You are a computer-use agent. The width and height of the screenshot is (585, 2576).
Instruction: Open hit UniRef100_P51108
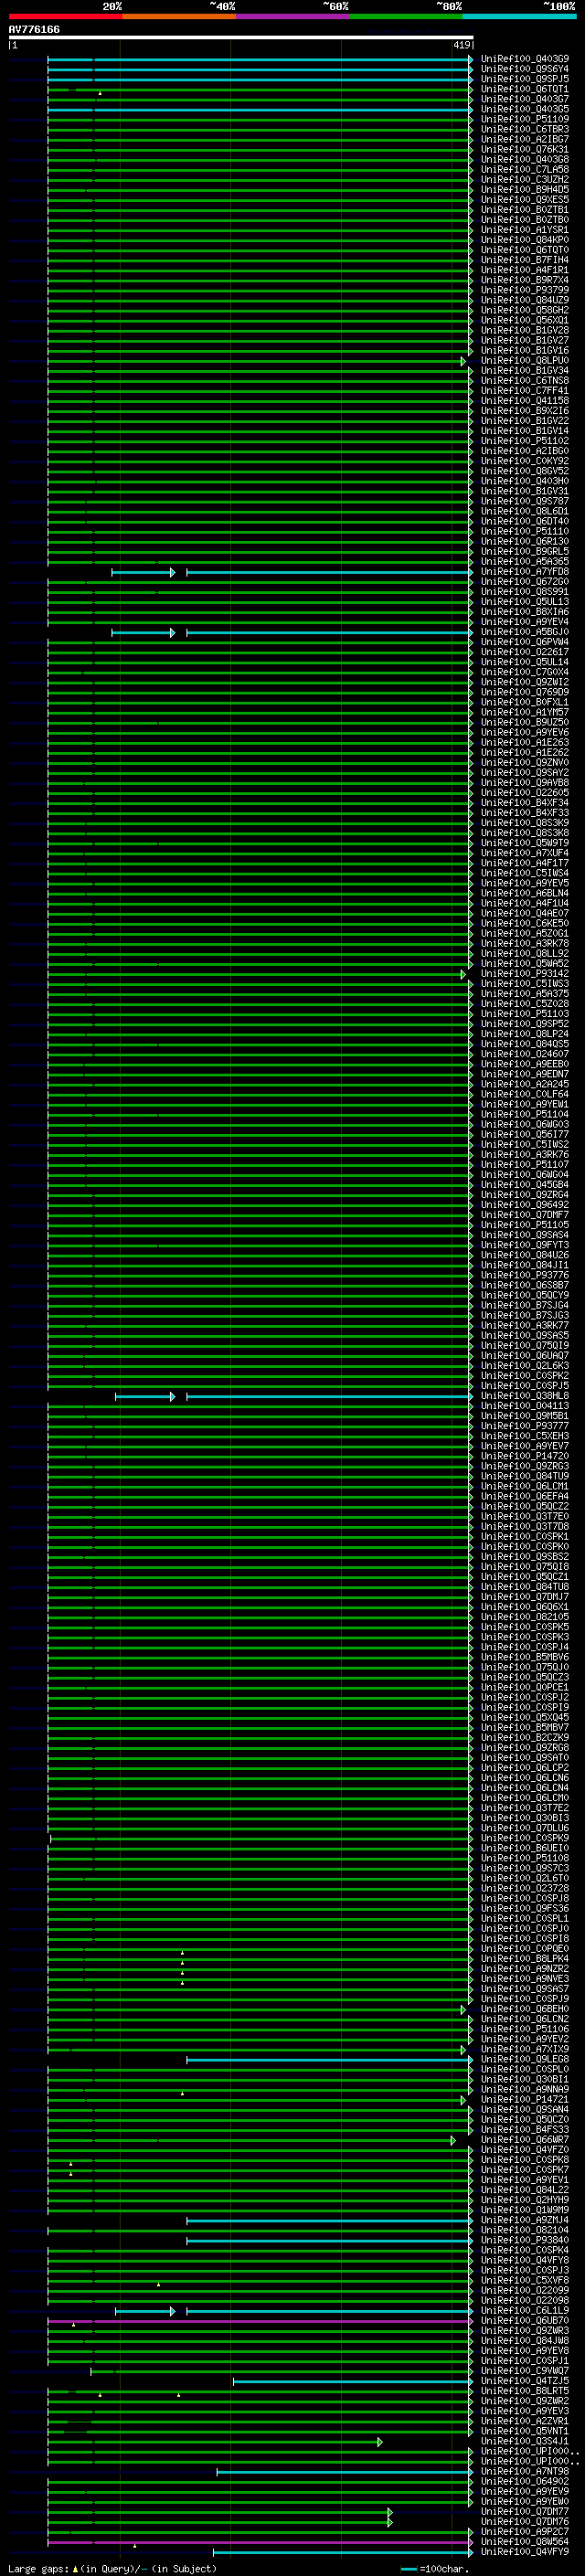pos(525,1859)
